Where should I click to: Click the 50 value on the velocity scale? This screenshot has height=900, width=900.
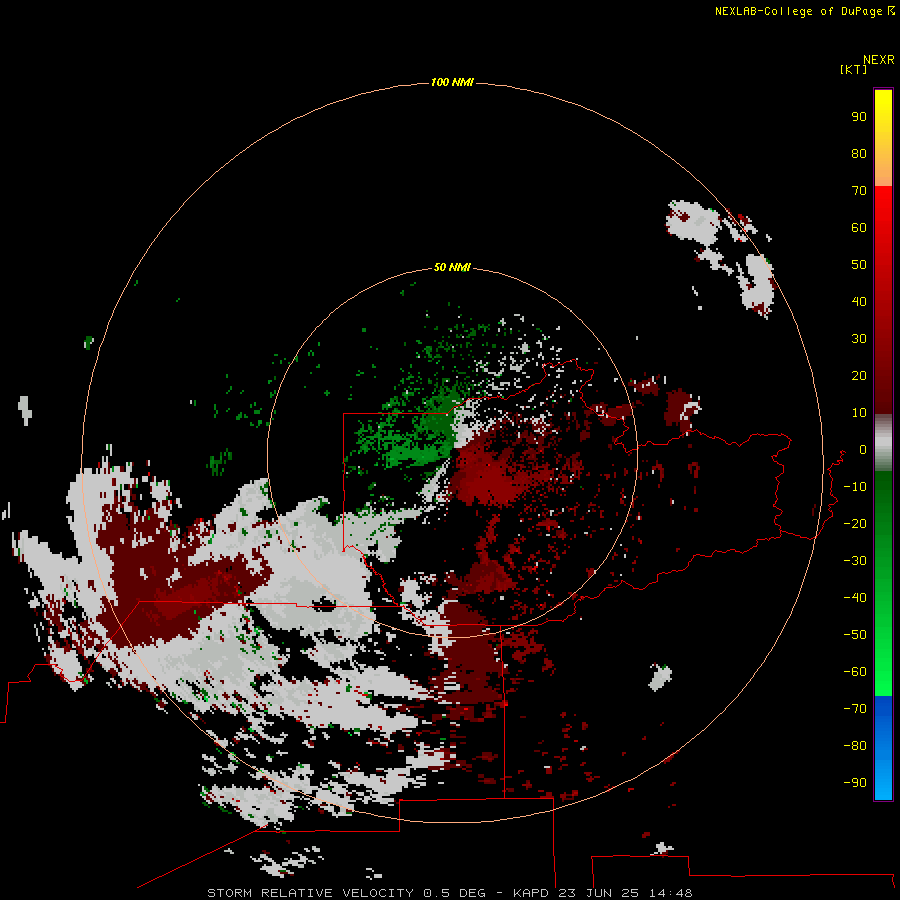pos(859,265)
